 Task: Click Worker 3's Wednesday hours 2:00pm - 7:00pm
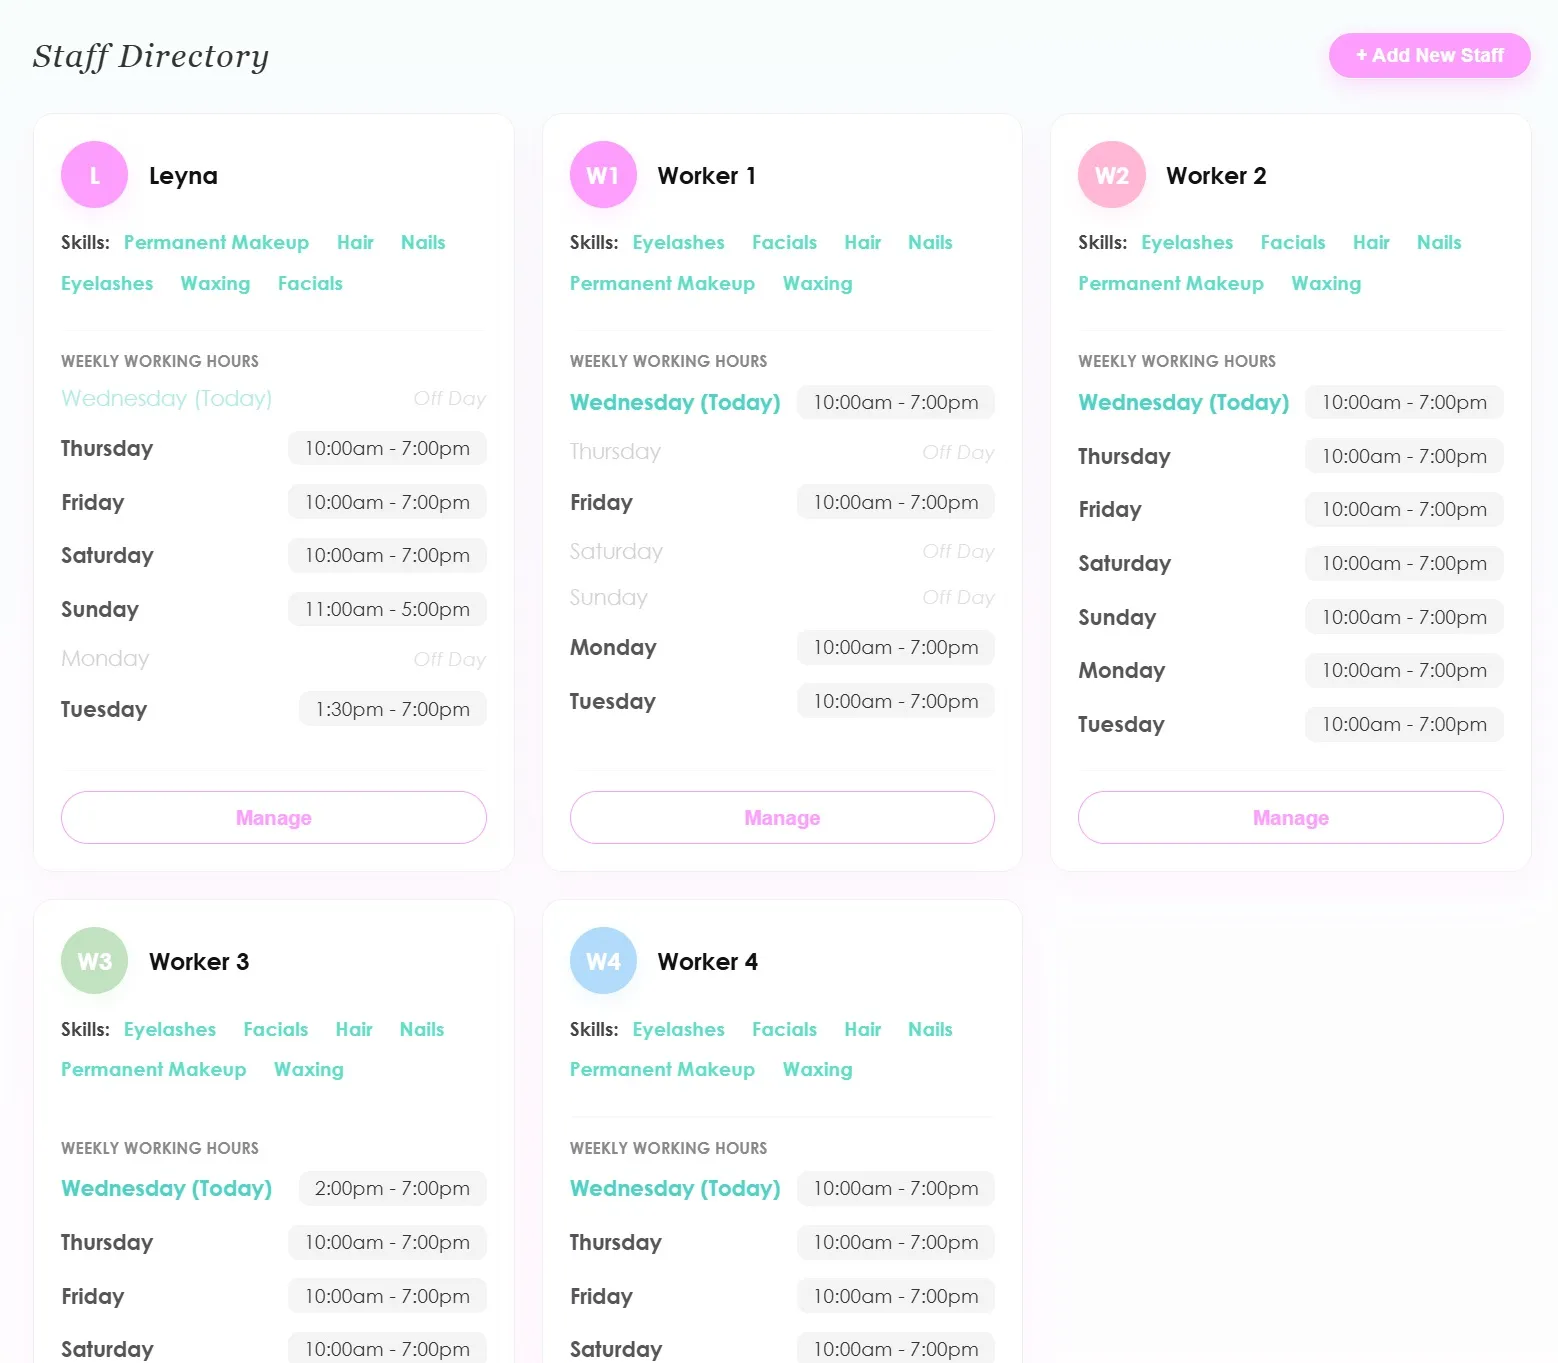(392, 1188)
